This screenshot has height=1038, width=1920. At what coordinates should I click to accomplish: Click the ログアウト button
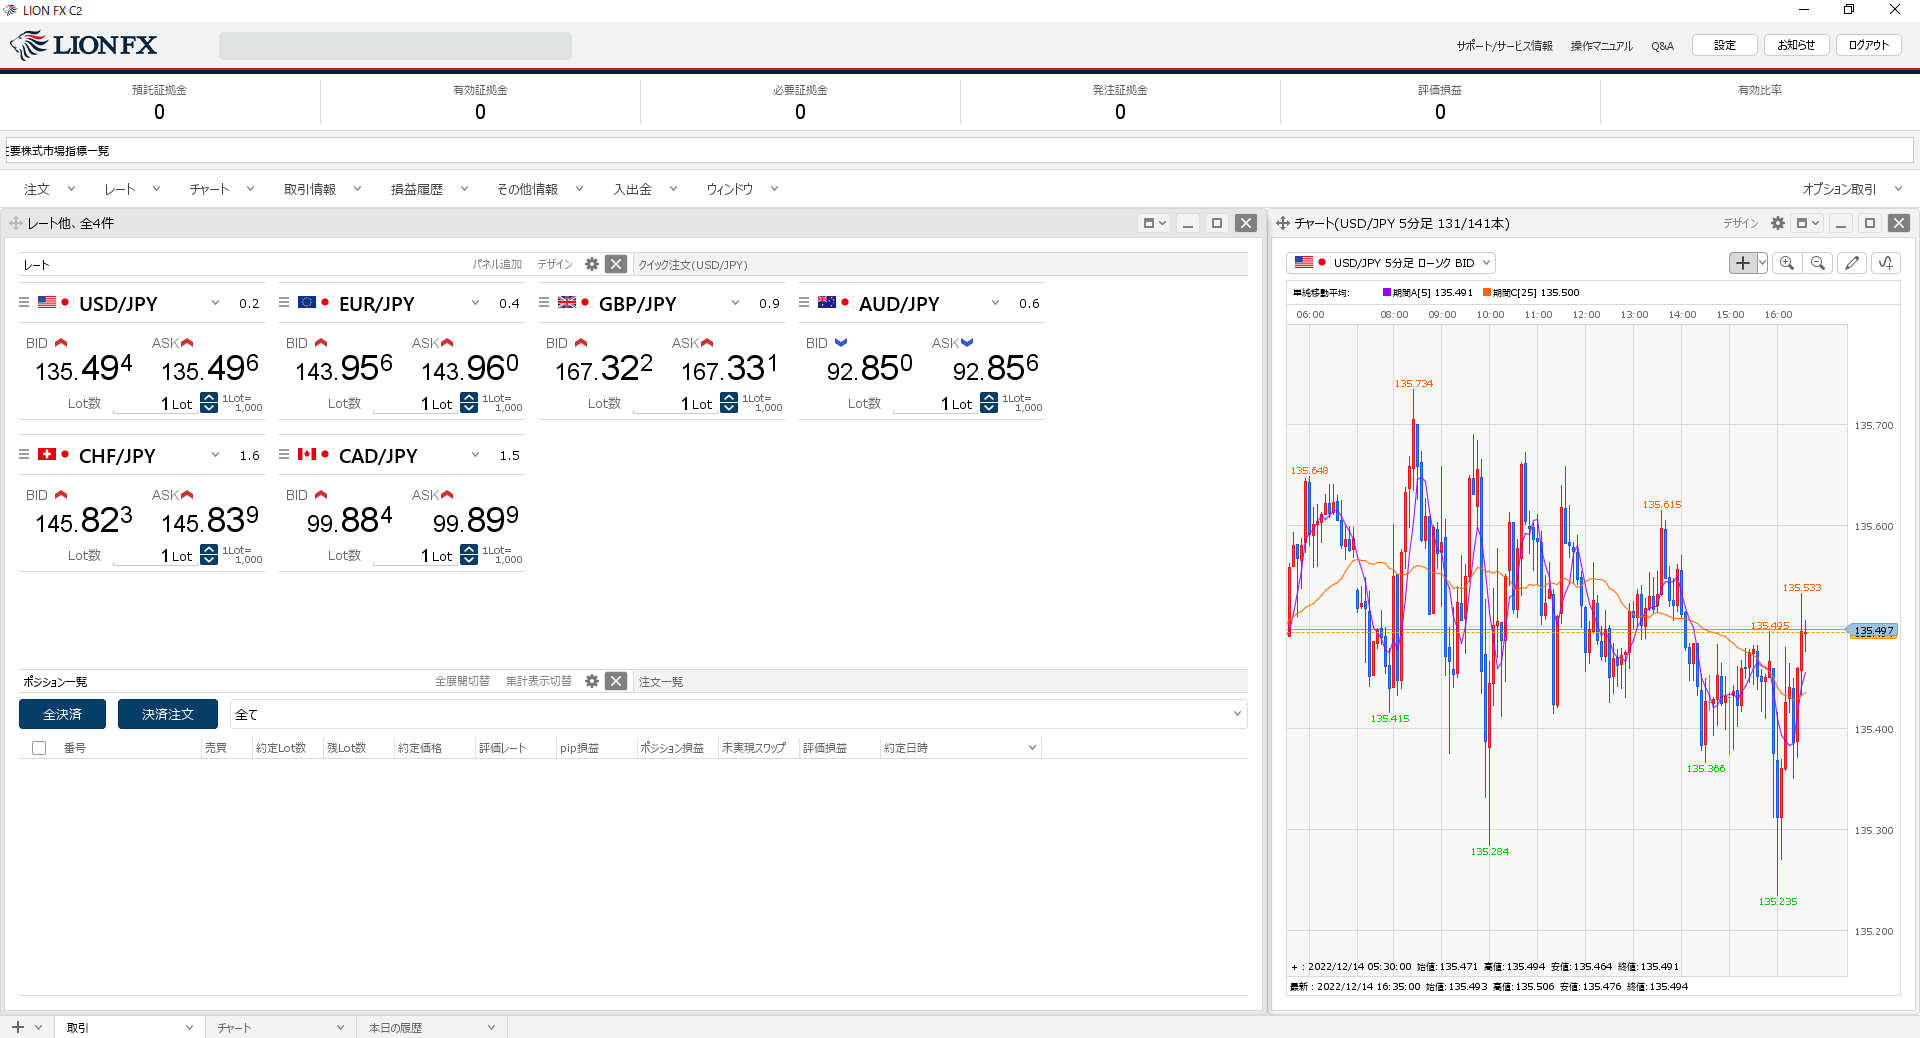tap(1868, 45)
